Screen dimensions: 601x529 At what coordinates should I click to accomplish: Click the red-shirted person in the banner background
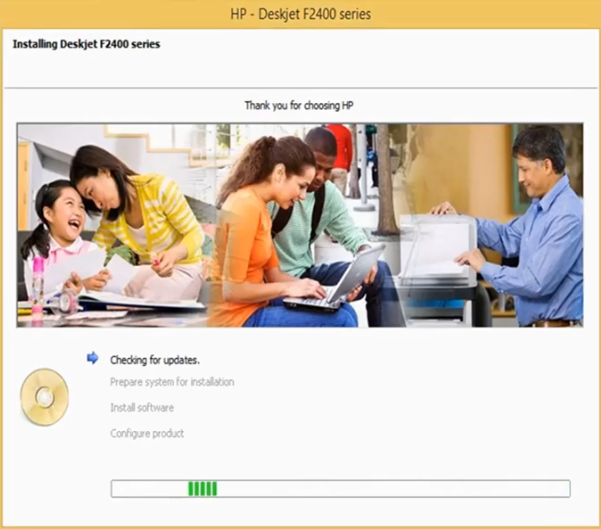point(342,147)
